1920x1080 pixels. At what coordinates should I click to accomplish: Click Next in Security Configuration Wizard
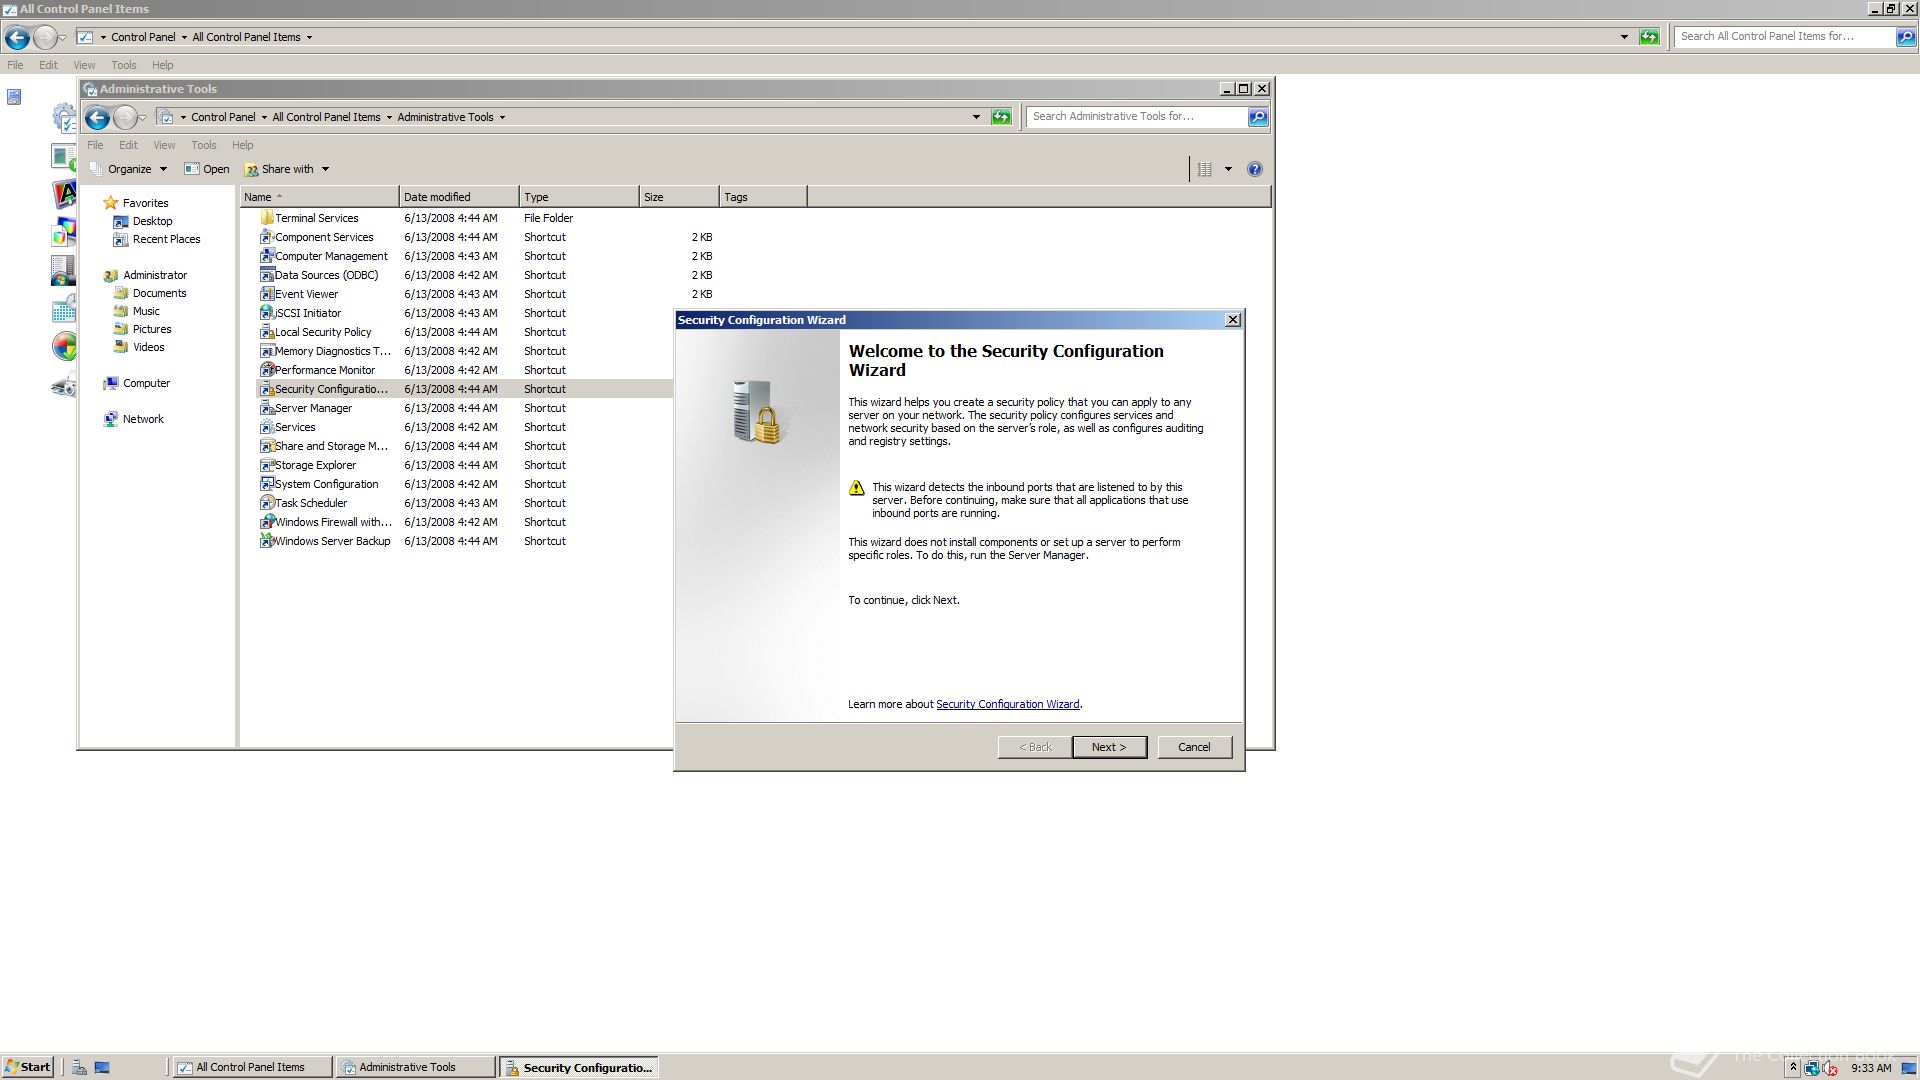coord(1108,747)
